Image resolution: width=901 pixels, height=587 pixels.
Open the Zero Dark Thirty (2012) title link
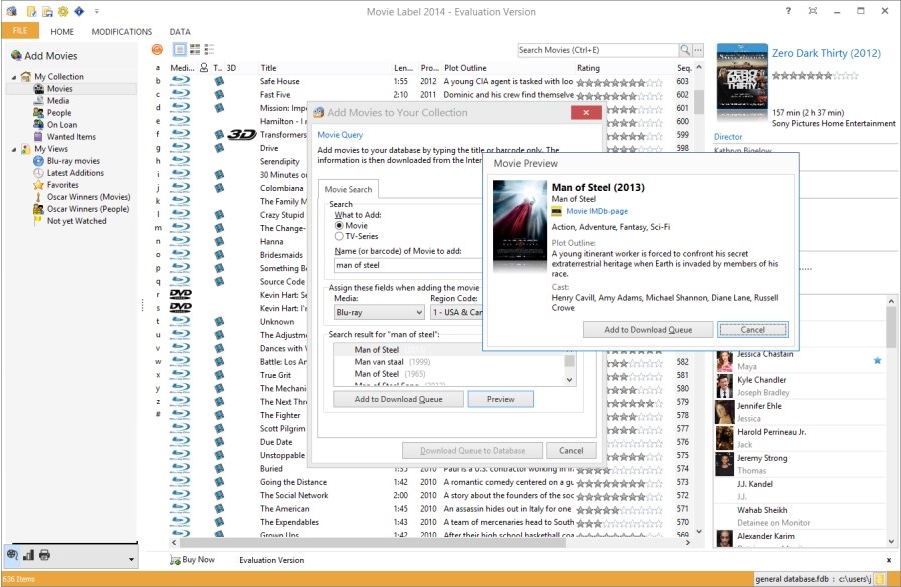(x=826, y=53)
